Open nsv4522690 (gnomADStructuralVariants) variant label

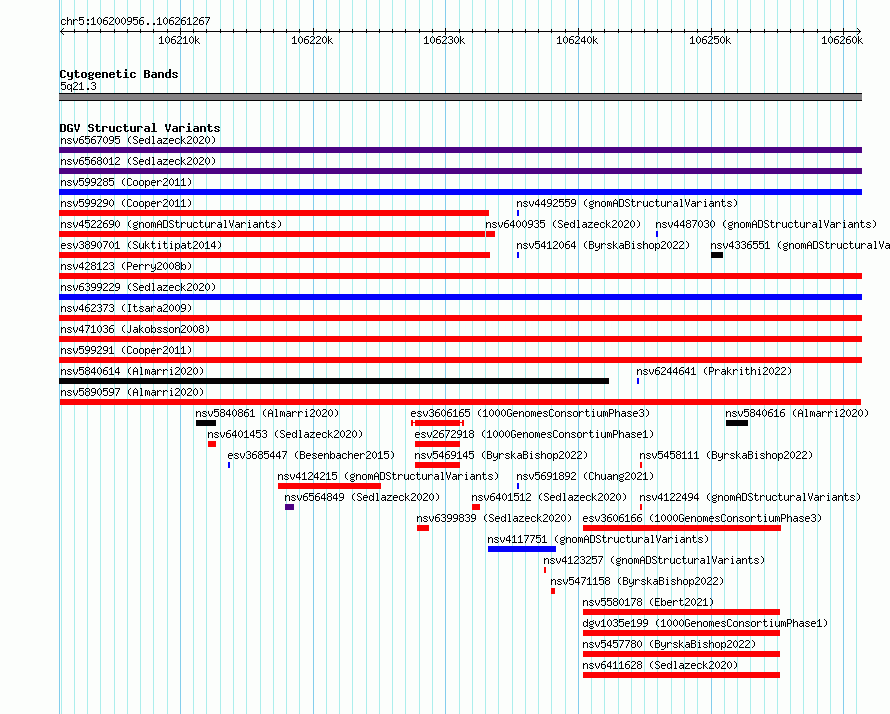coord(171,224)
